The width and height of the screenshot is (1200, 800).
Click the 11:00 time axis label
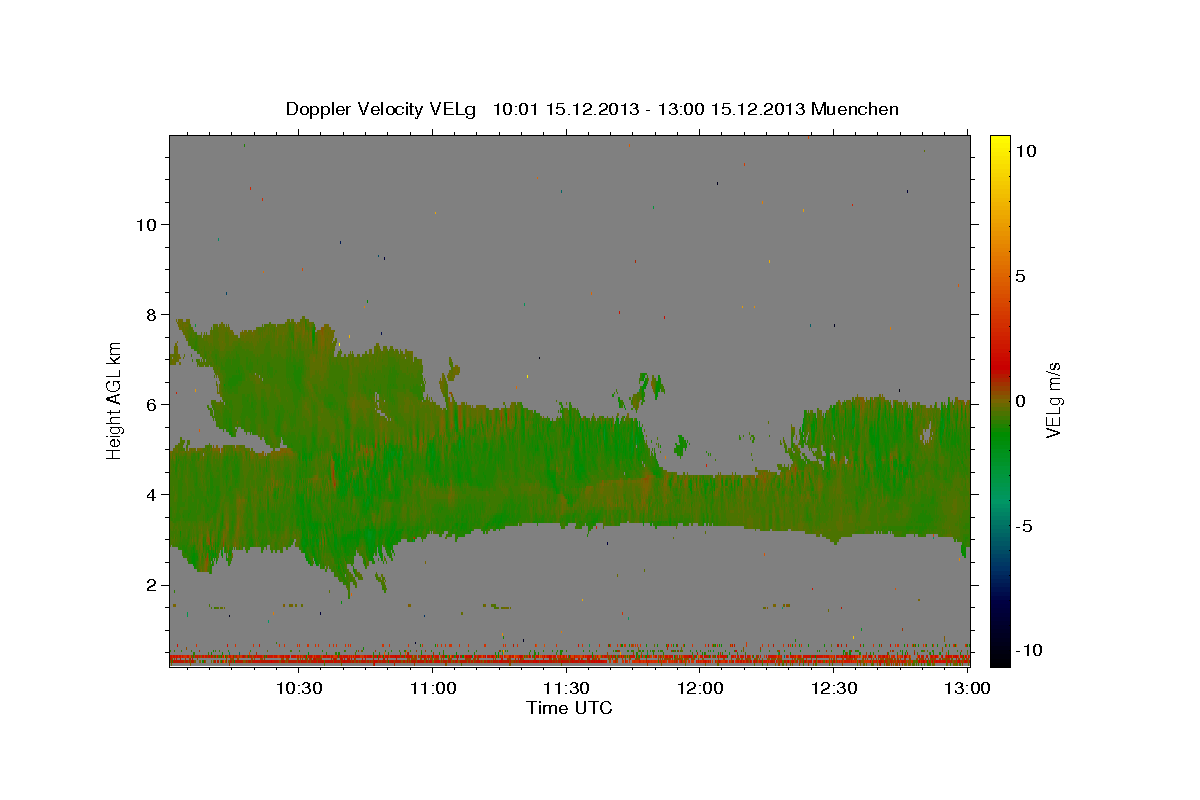tap(434, 689)
